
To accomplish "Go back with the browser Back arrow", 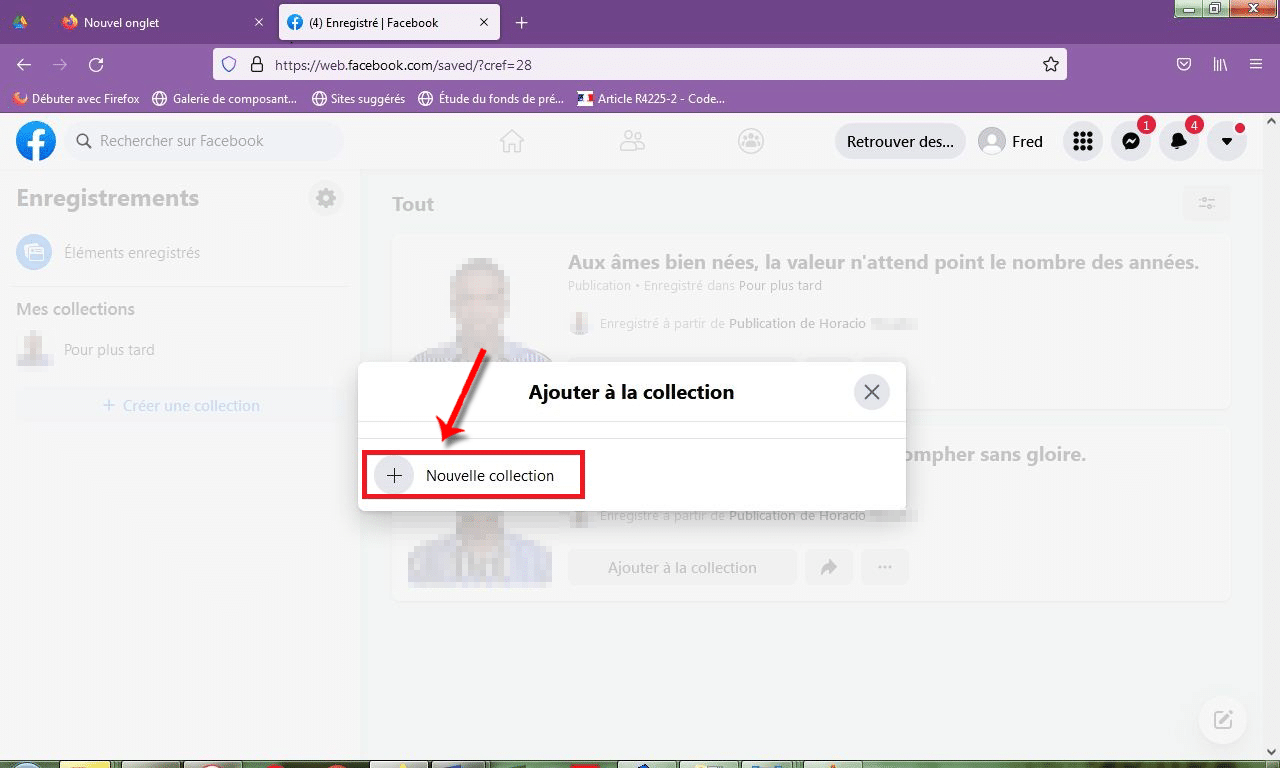I will click(24, 64).
